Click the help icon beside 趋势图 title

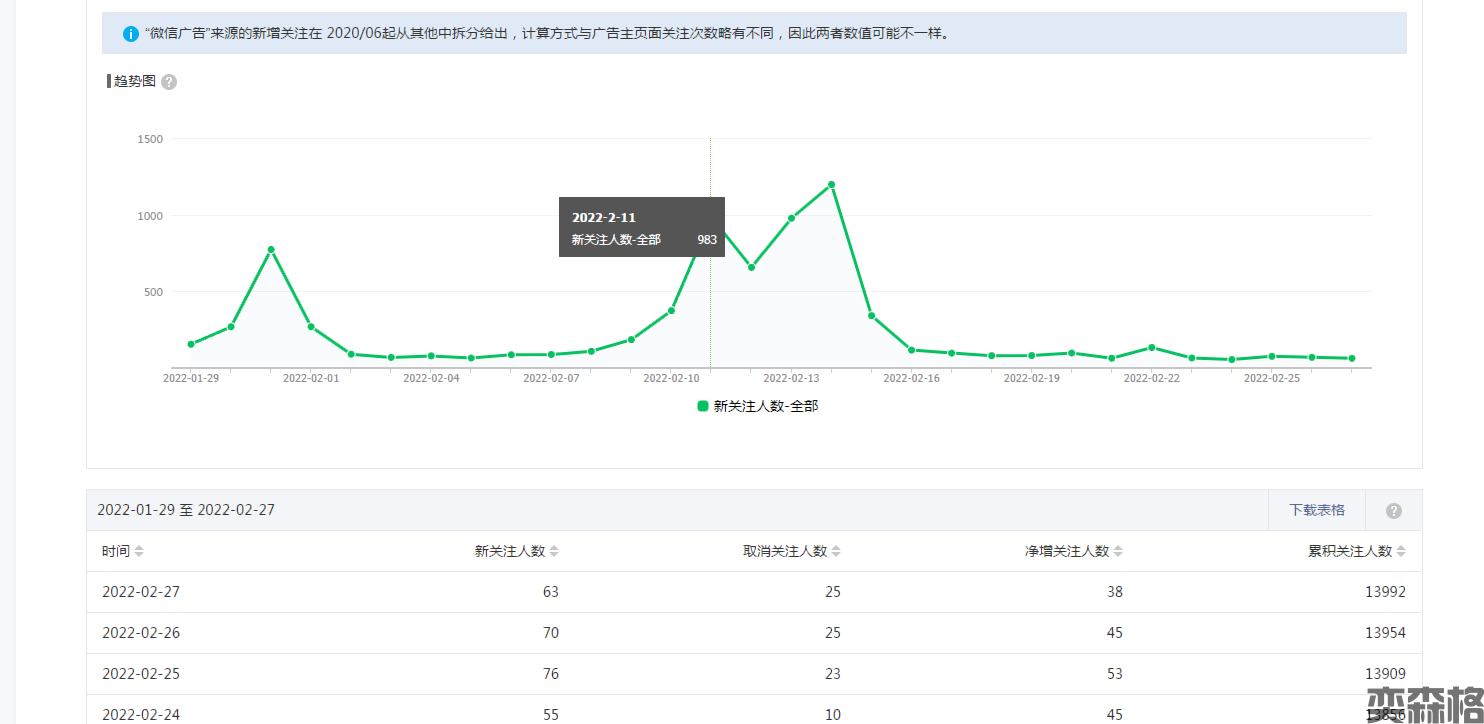coord(169,82)
